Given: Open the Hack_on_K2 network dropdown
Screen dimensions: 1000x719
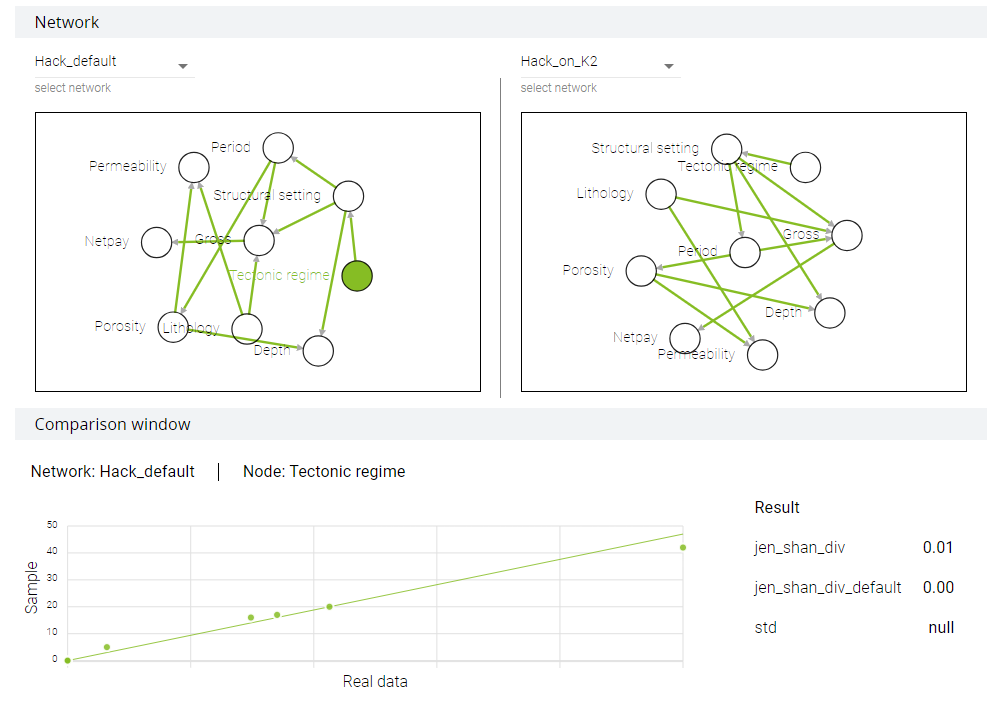Looking at the screenshot, I should pos(600,63).
